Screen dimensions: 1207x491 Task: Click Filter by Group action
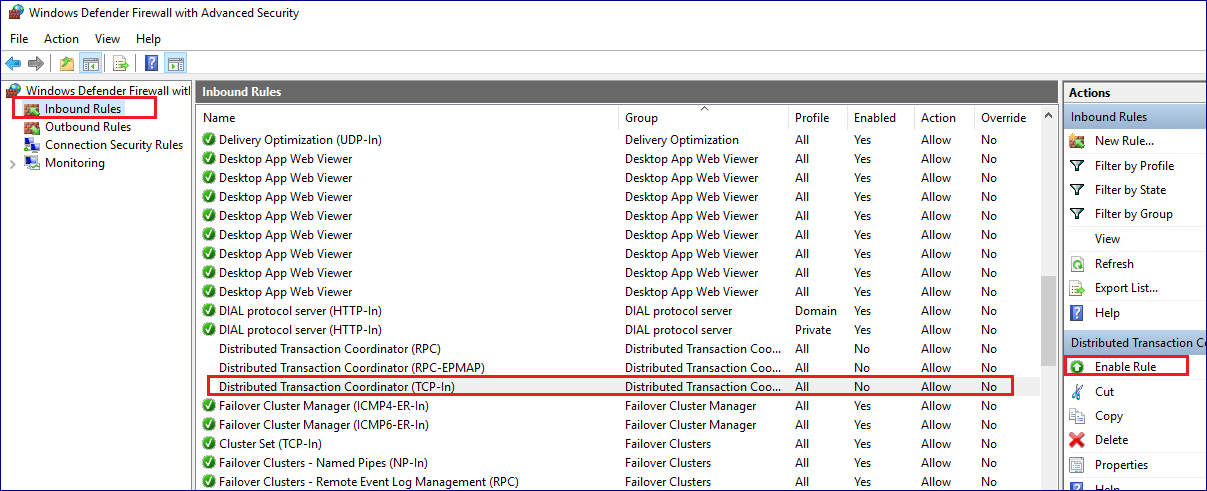(x=1133, y=214)
